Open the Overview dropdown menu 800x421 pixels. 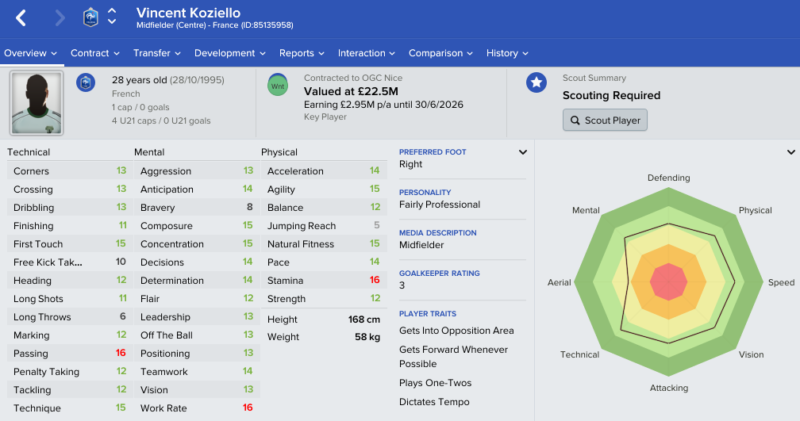31,53
